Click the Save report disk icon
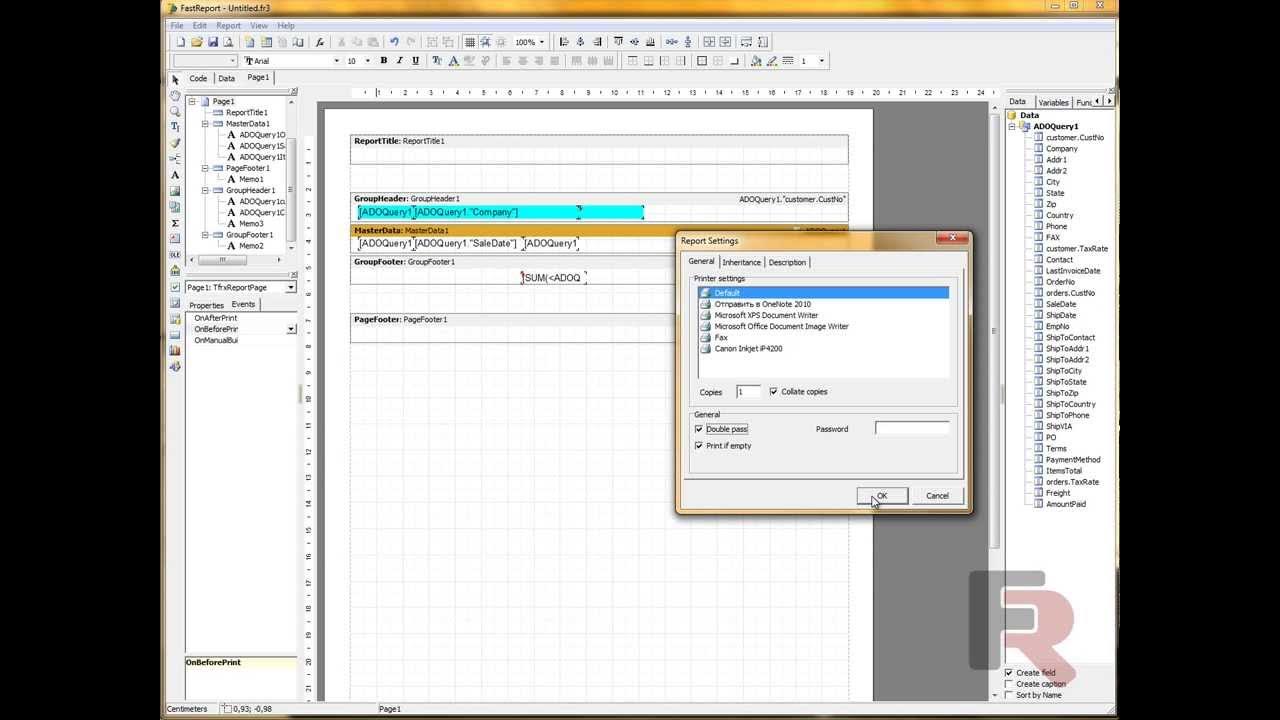1280x720 pixels. [212, 42]
